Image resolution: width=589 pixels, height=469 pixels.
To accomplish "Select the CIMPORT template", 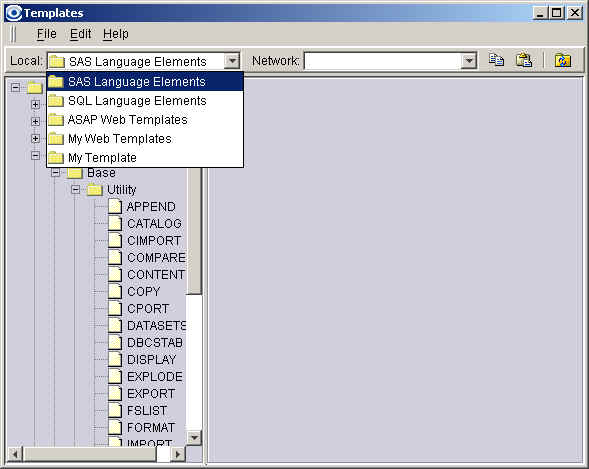I will [x=154, y=241].
